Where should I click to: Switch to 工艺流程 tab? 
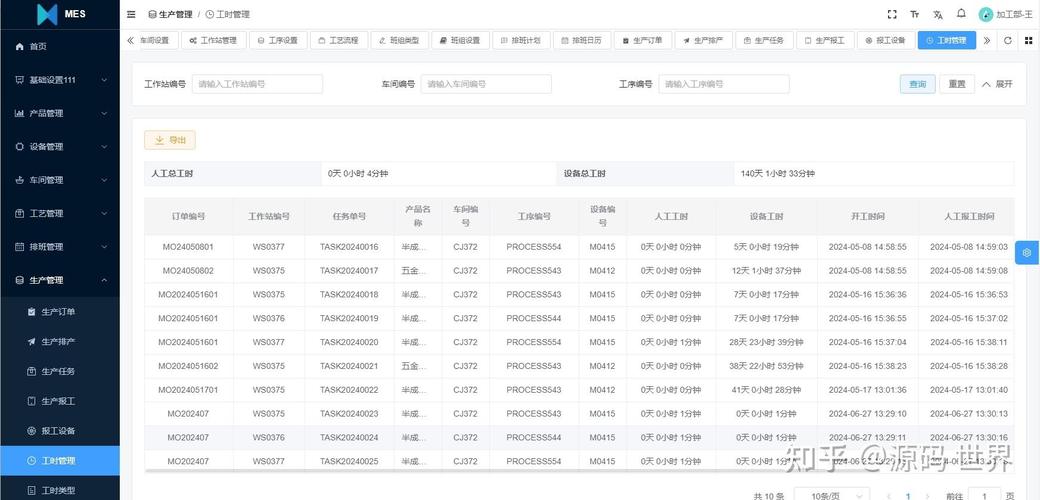click(x=338, y=40)
